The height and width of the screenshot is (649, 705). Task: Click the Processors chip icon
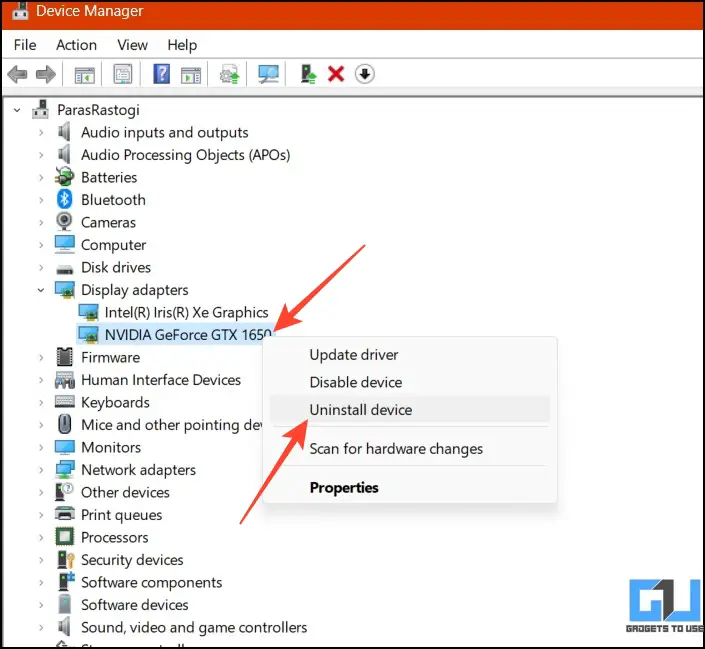click(x=65, y=537)
